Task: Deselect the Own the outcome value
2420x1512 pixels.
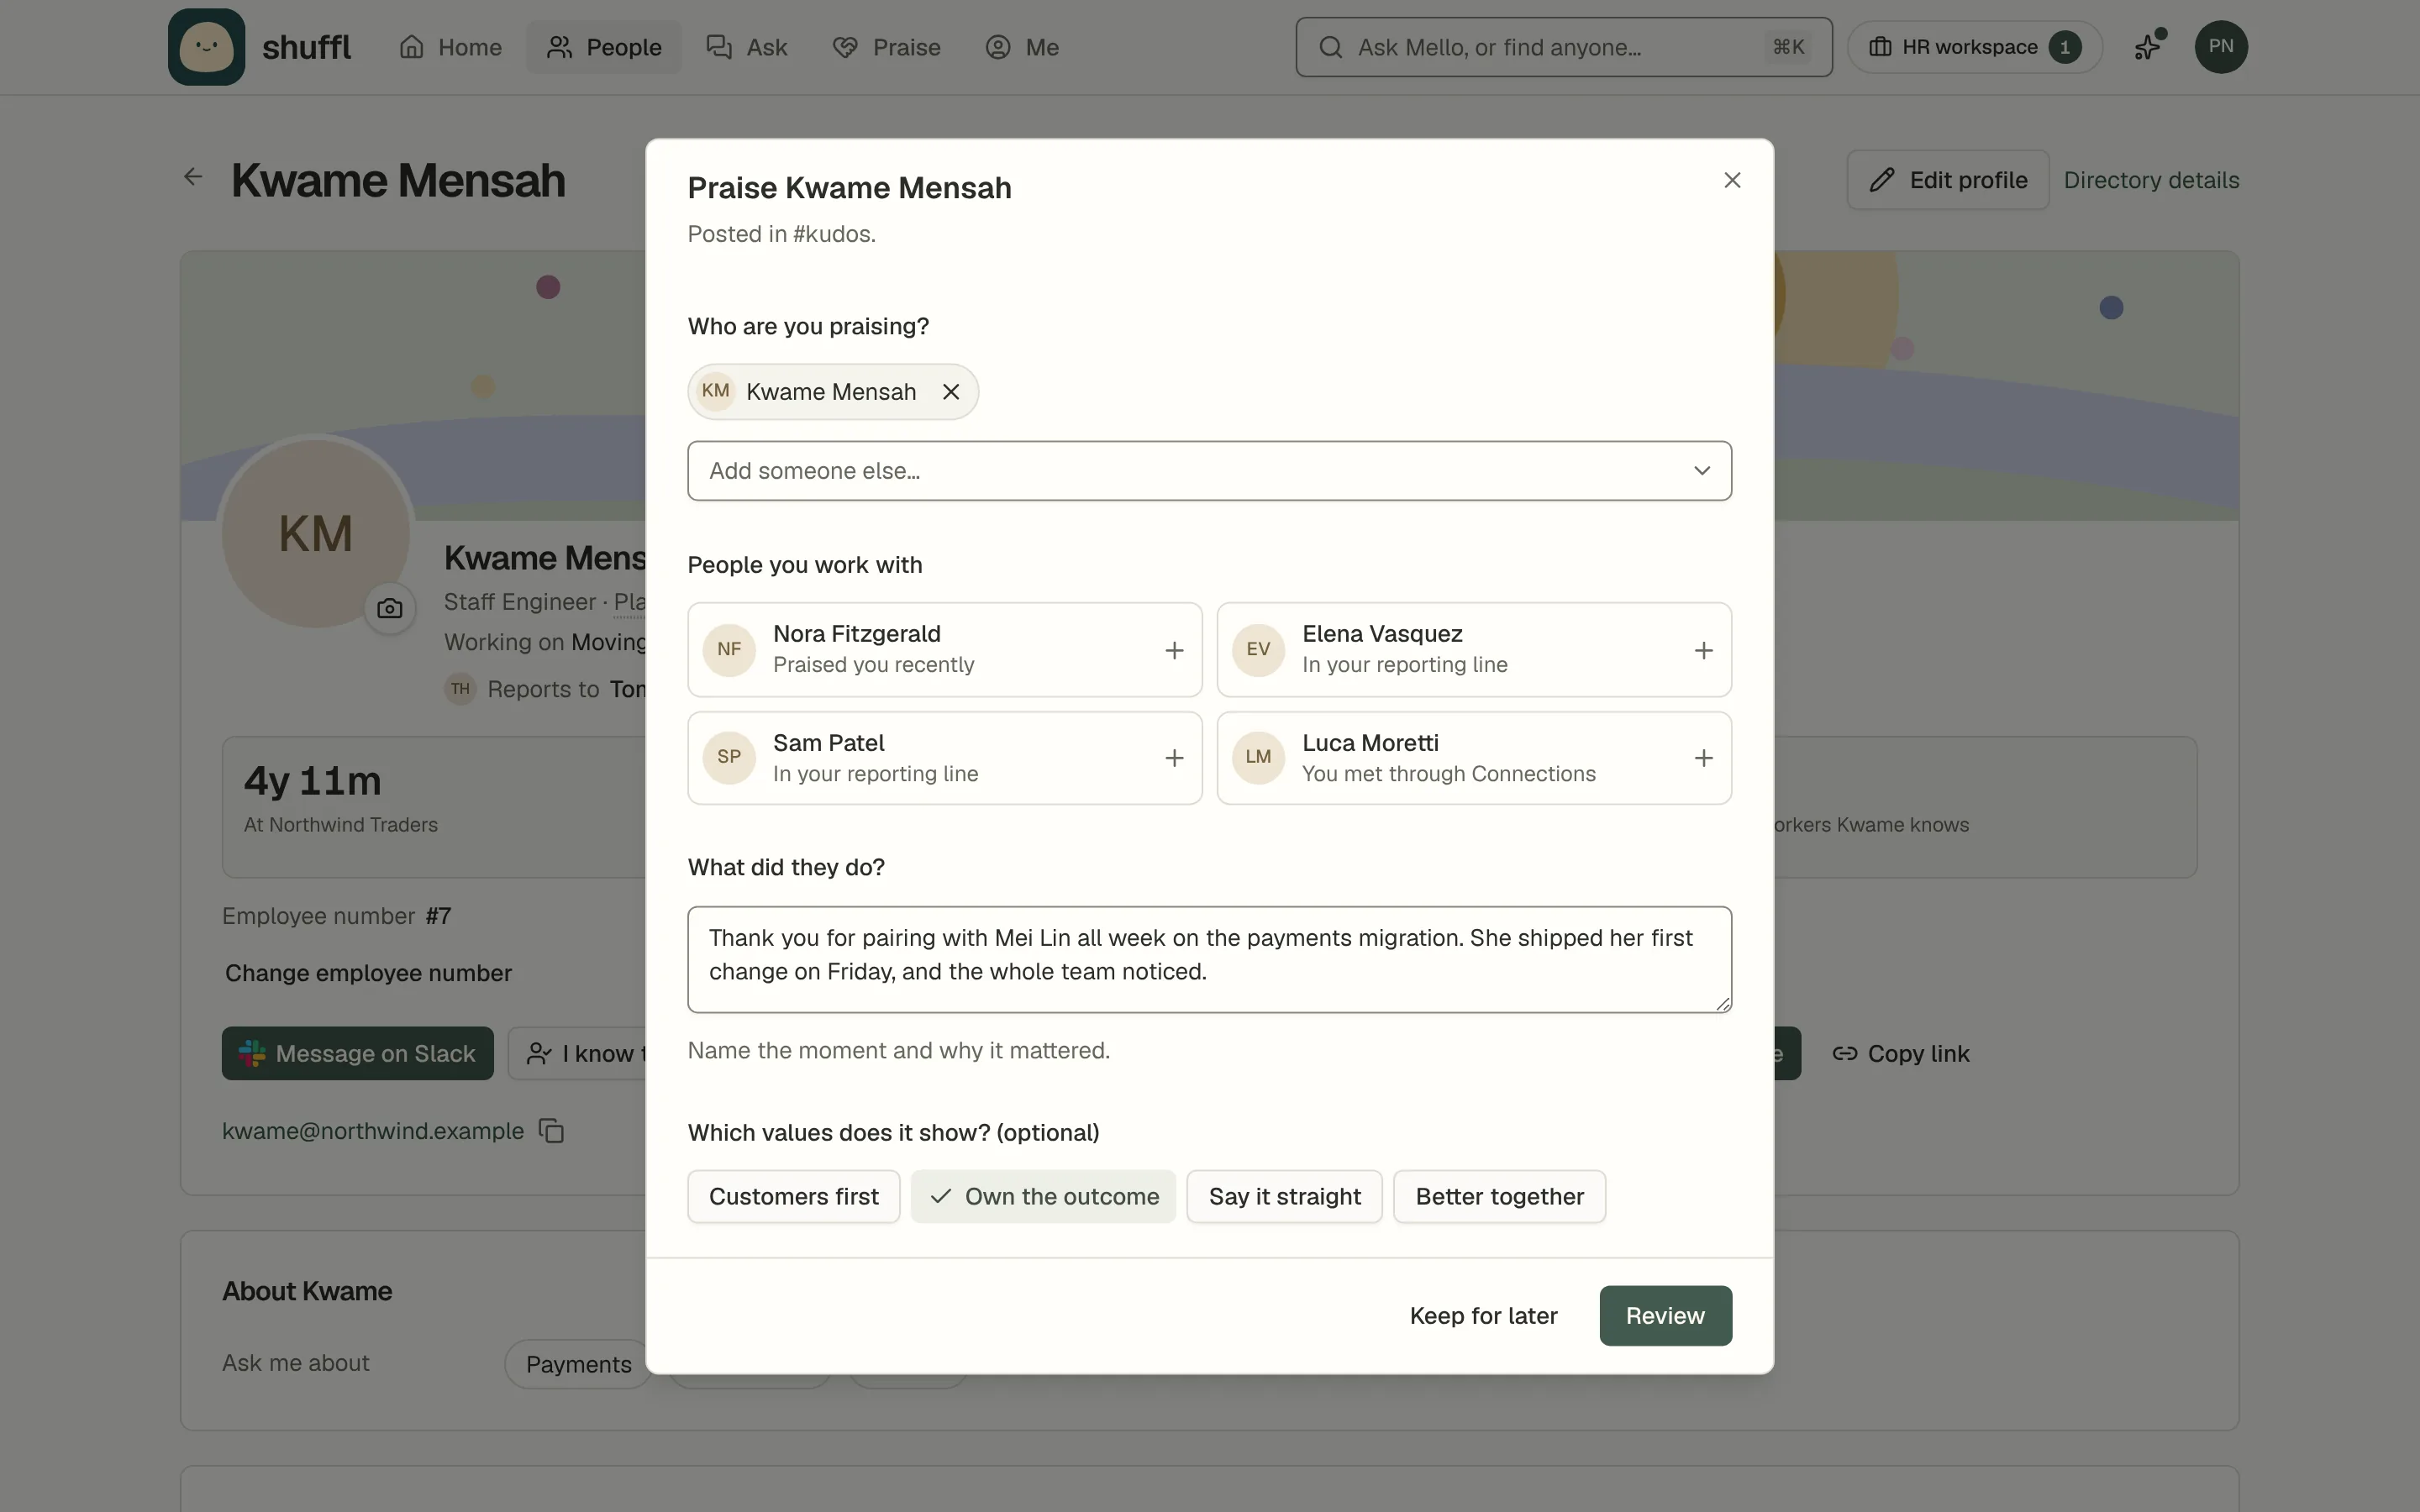Action: coord(1043,1197)
